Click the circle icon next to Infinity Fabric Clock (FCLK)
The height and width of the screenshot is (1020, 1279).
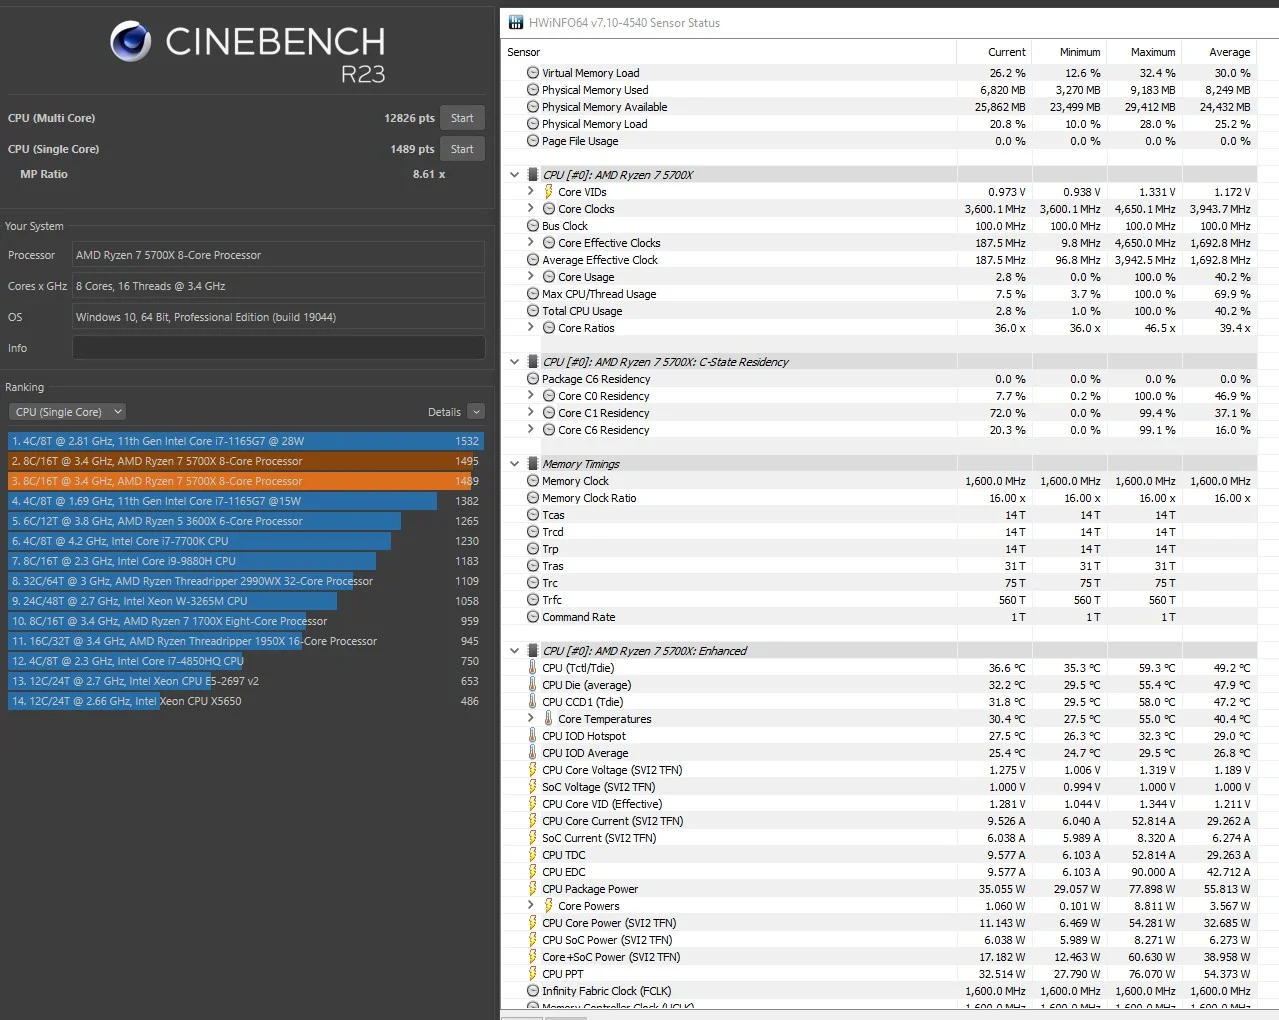(533, 991)
